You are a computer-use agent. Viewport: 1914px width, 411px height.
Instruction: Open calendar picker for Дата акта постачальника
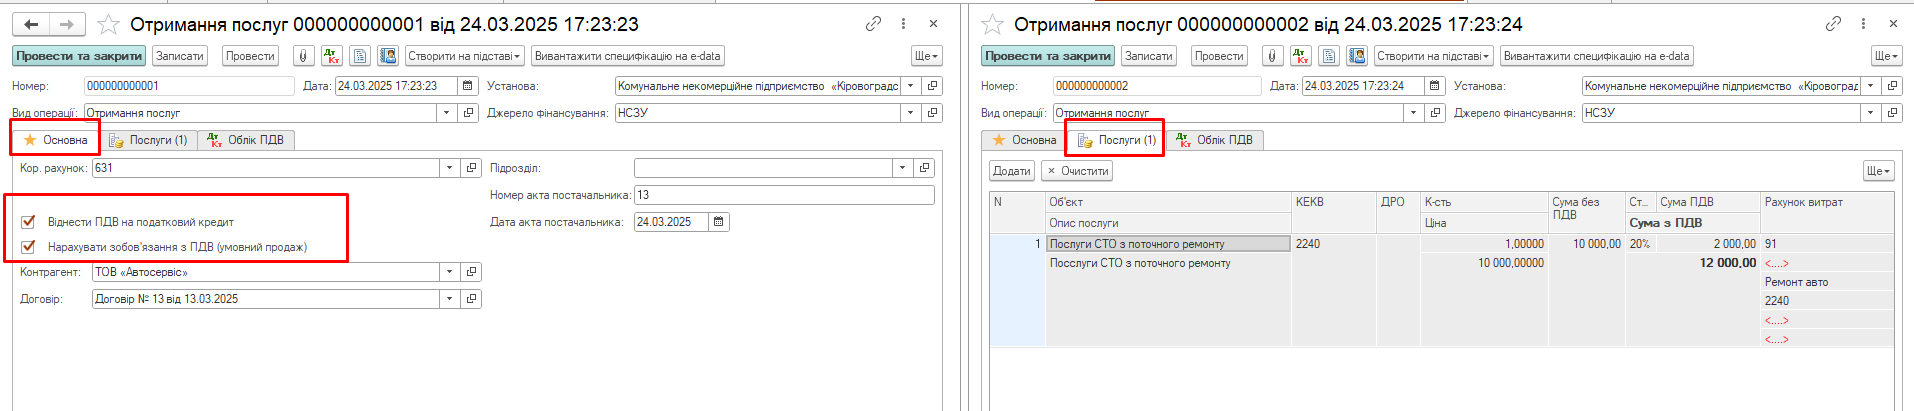pos(718,222)
